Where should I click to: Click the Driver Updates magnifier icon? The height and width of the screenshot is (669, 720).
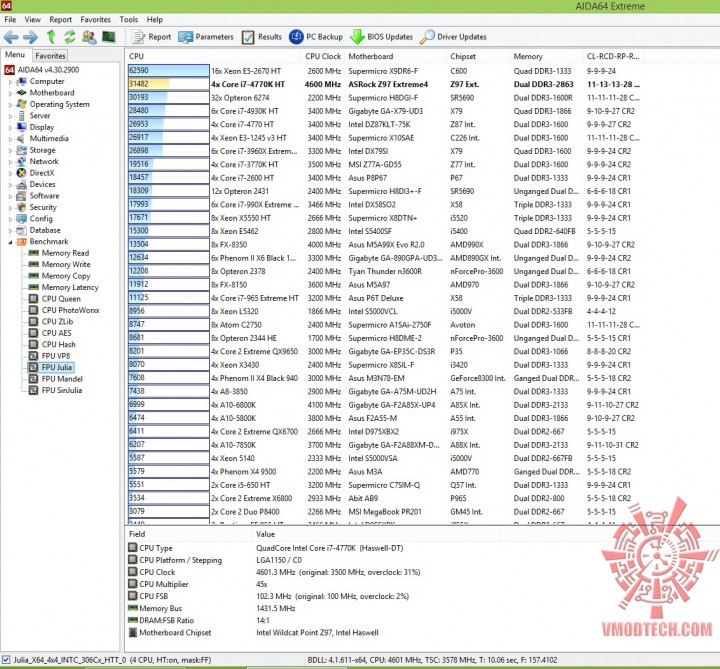pyautogui.click(x=427, y=37)
